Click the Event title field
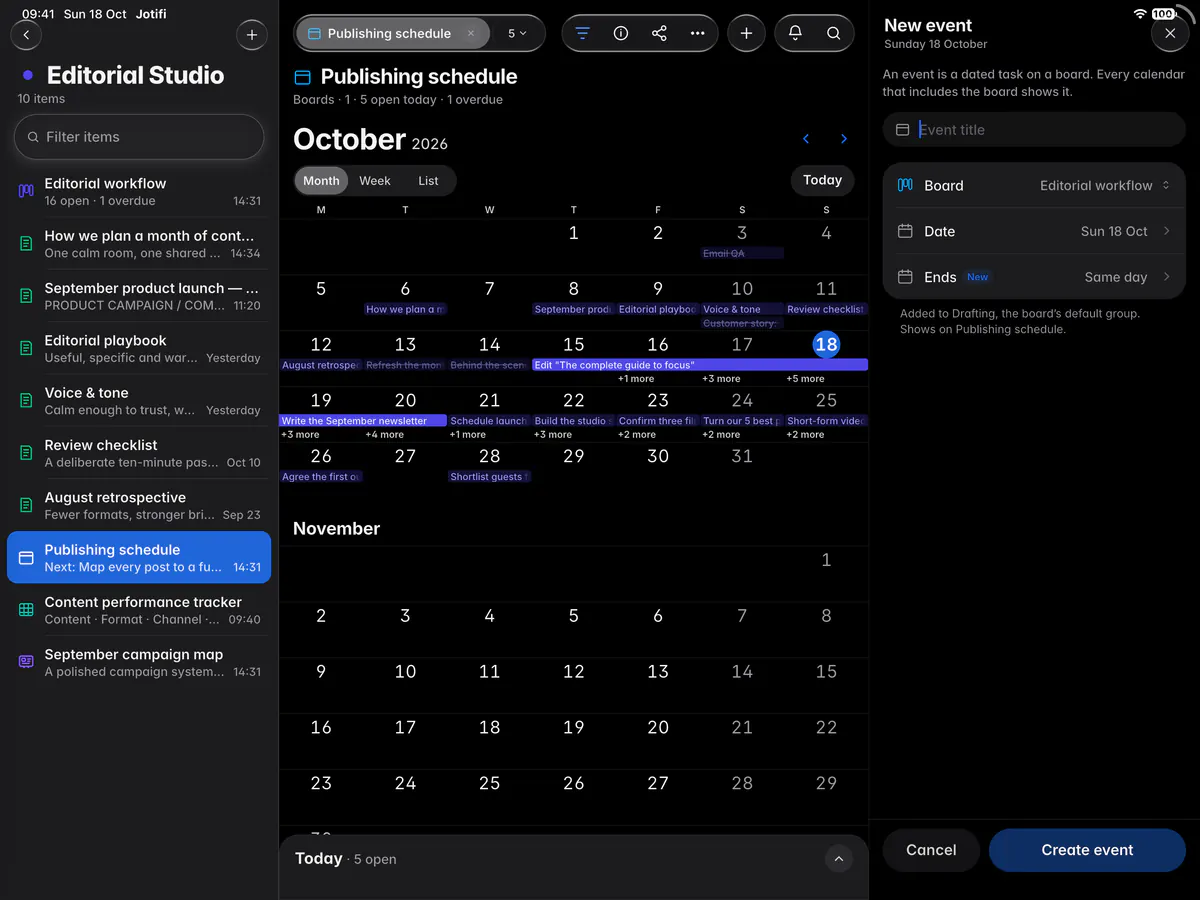Image resolution: width=1200 pixels, height=900 pixels. click(1034, 130)
